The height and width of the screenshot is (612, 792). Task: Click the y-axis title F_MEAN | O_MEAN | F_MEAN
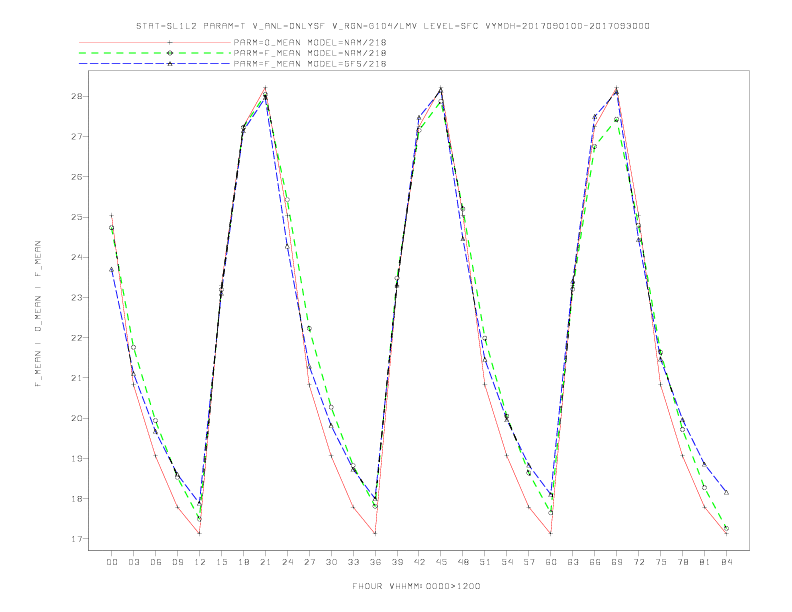[x=38, y=314]
